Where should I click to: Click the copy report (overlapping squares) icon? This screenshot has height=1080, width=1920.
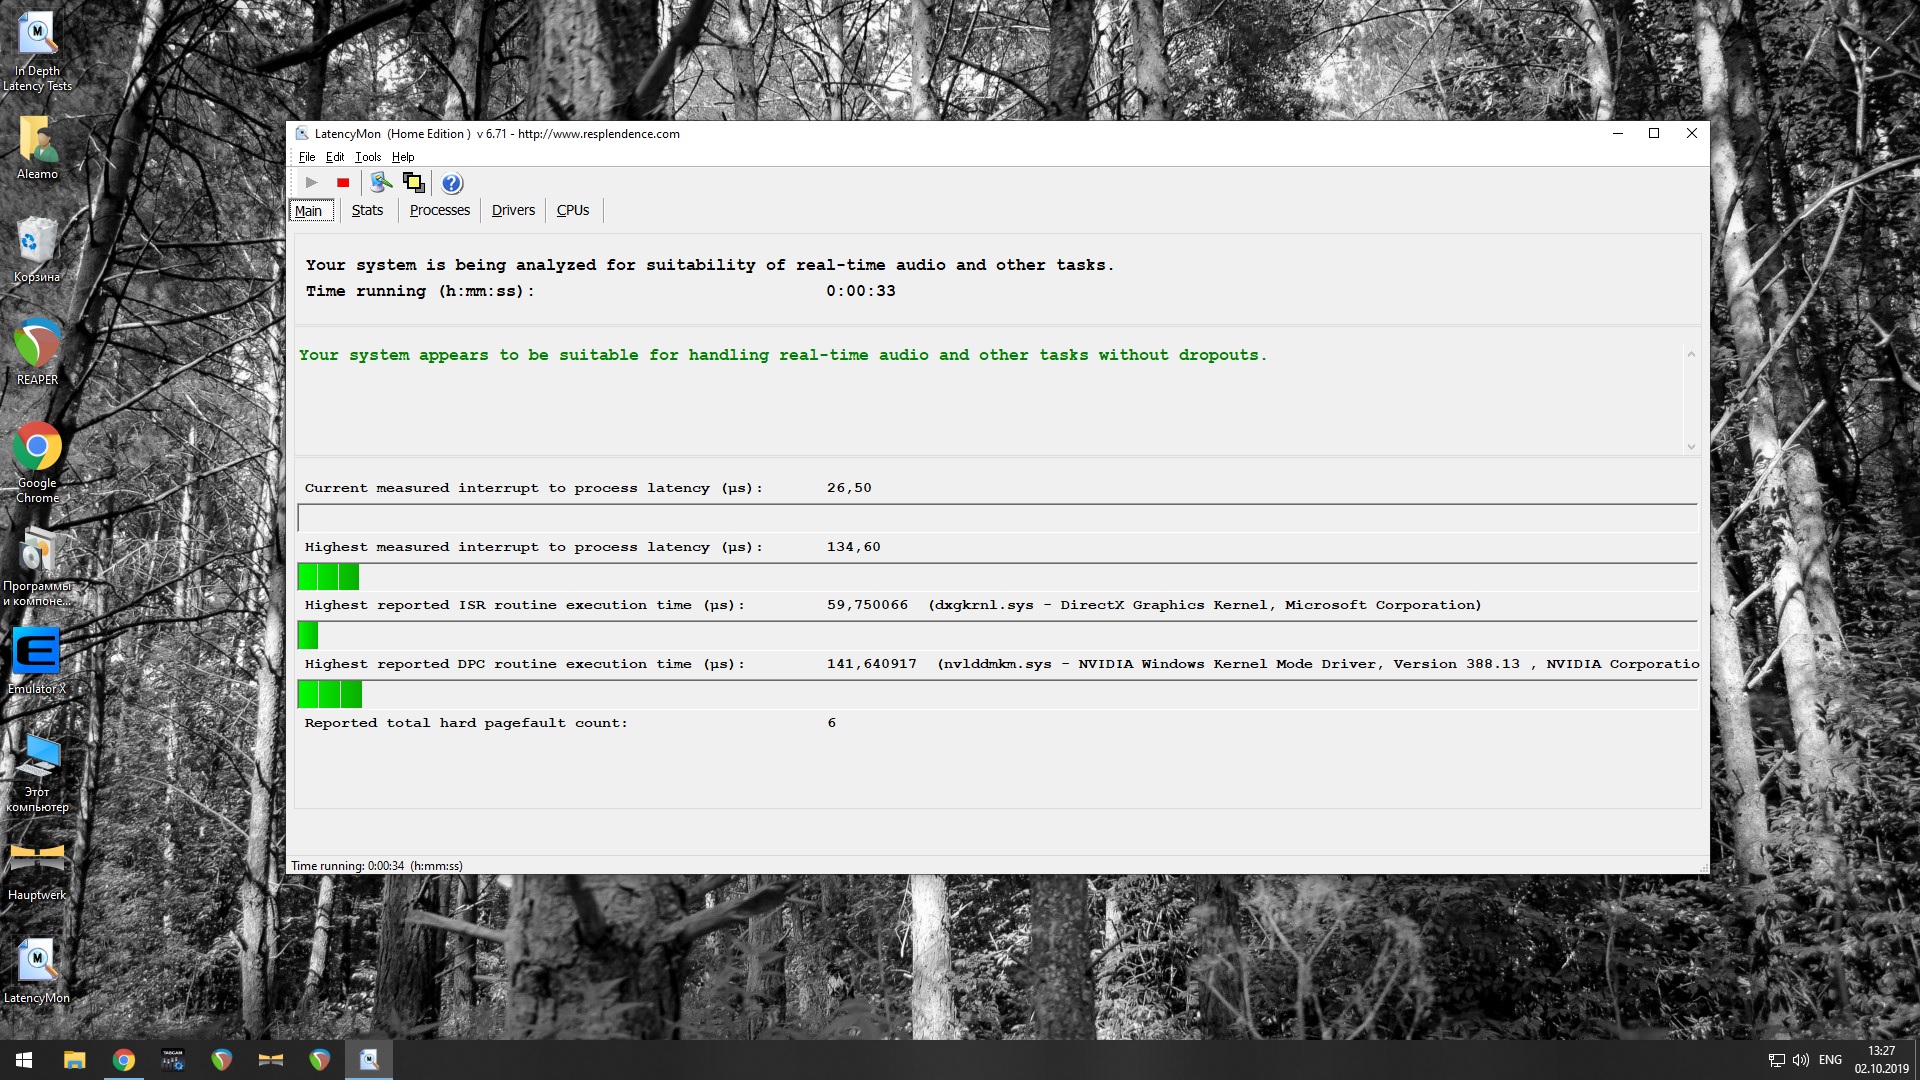coord(413,183)
